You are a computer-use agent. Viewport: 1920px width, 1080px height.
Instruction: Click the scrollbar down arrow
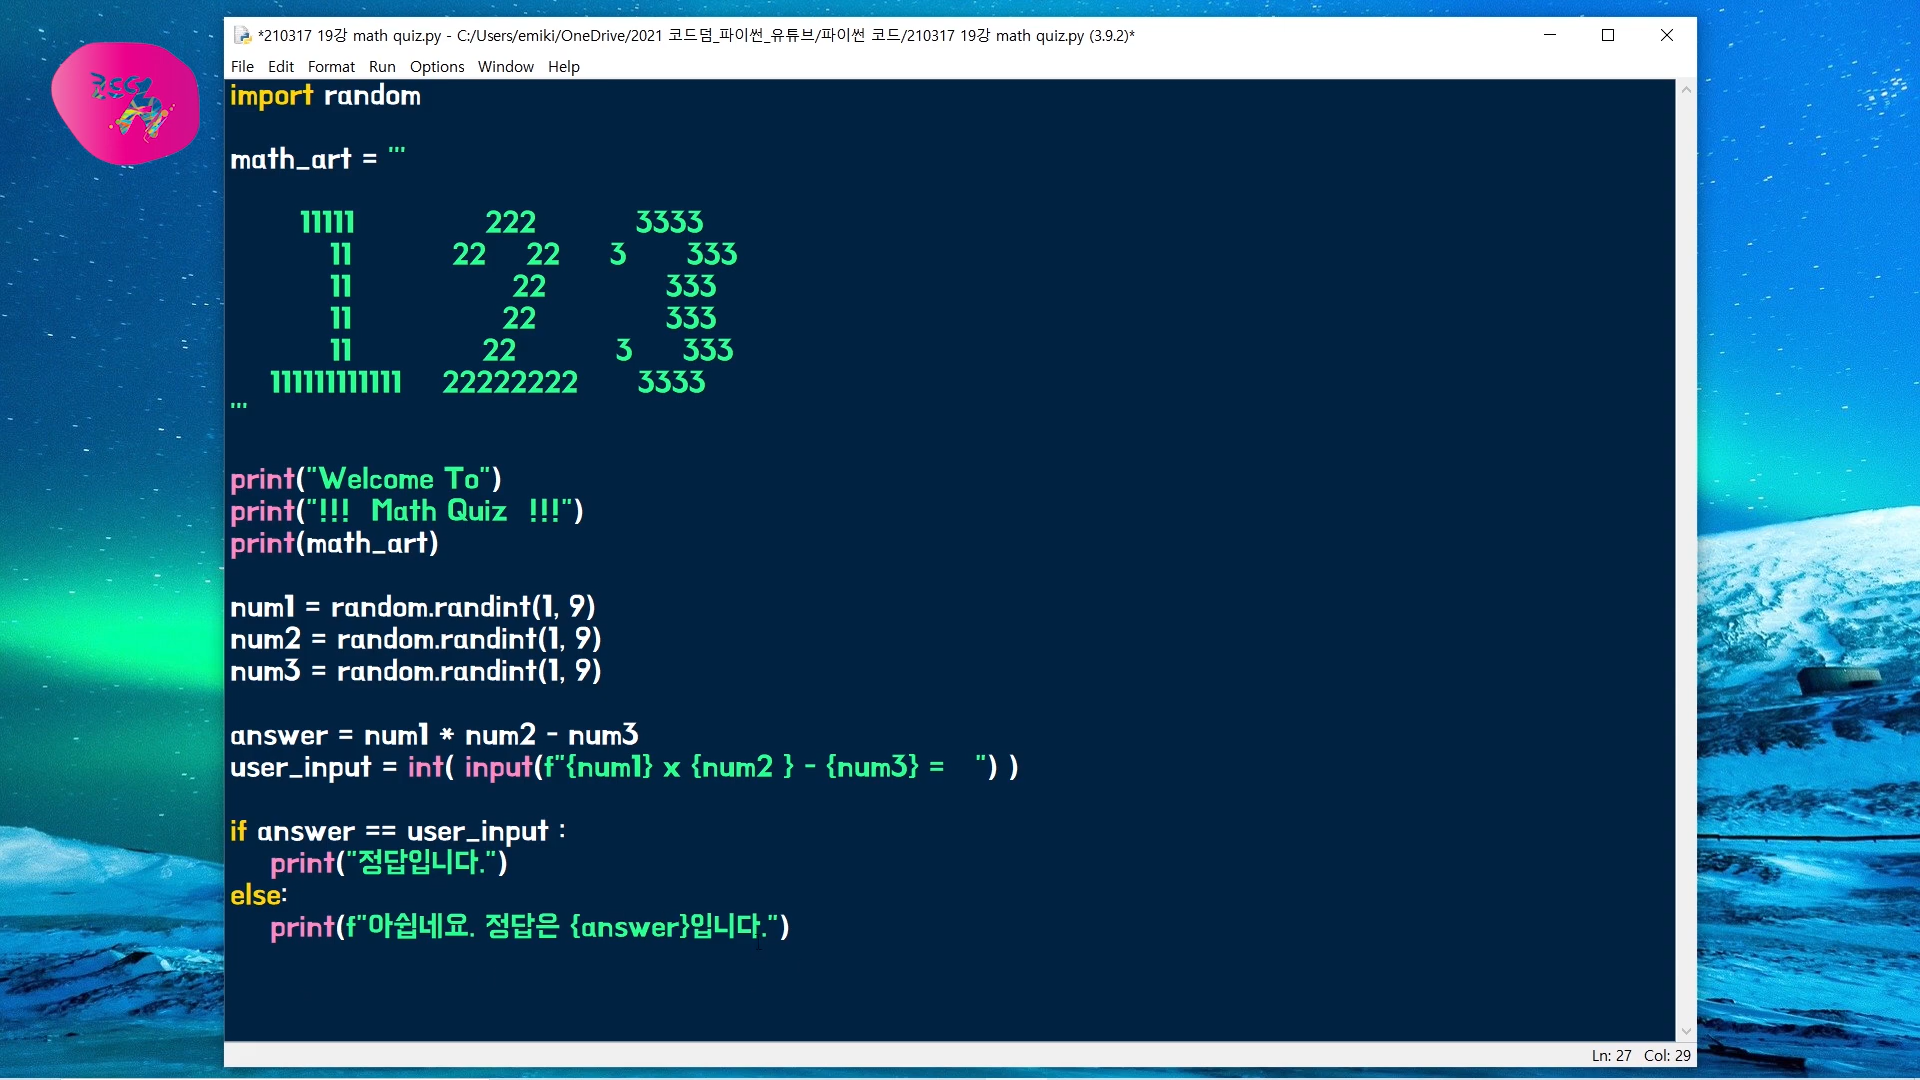pyautogui.click(x=1686, y=1031)
